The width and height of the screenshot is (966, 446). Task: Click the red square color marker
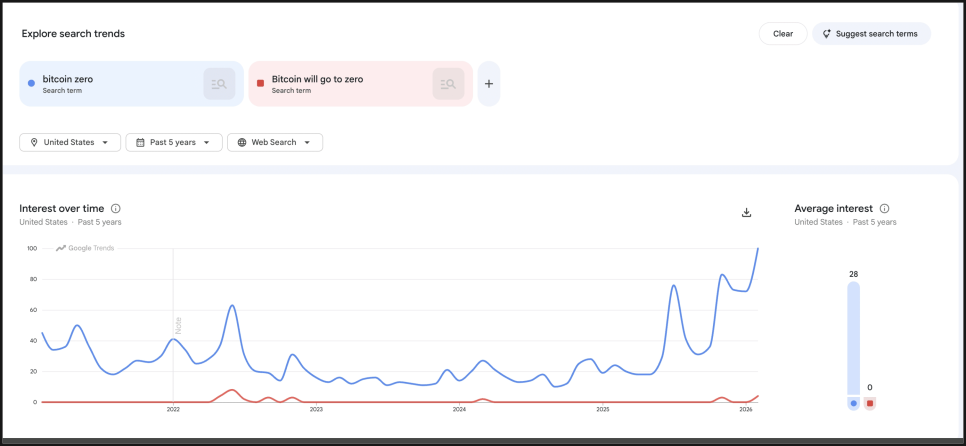(261, 83)
